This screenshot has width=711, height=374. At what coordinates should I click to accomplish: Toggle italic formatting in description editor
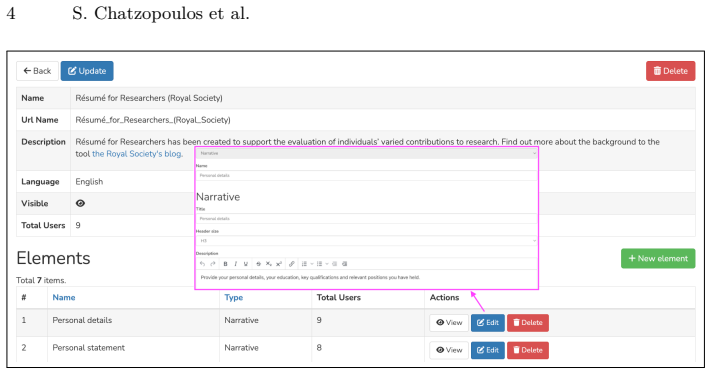tap(235, 264)
